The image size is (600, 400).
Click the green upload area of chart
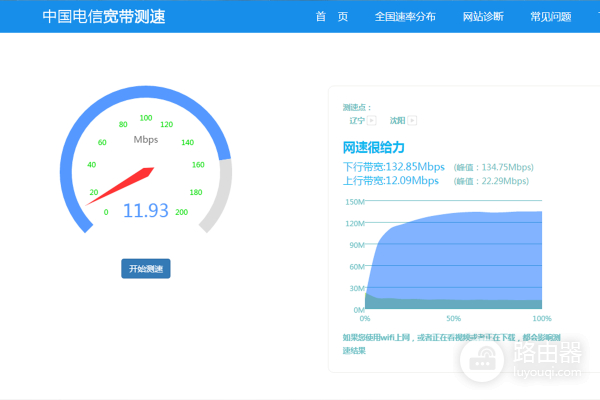(x=453, y=304)
